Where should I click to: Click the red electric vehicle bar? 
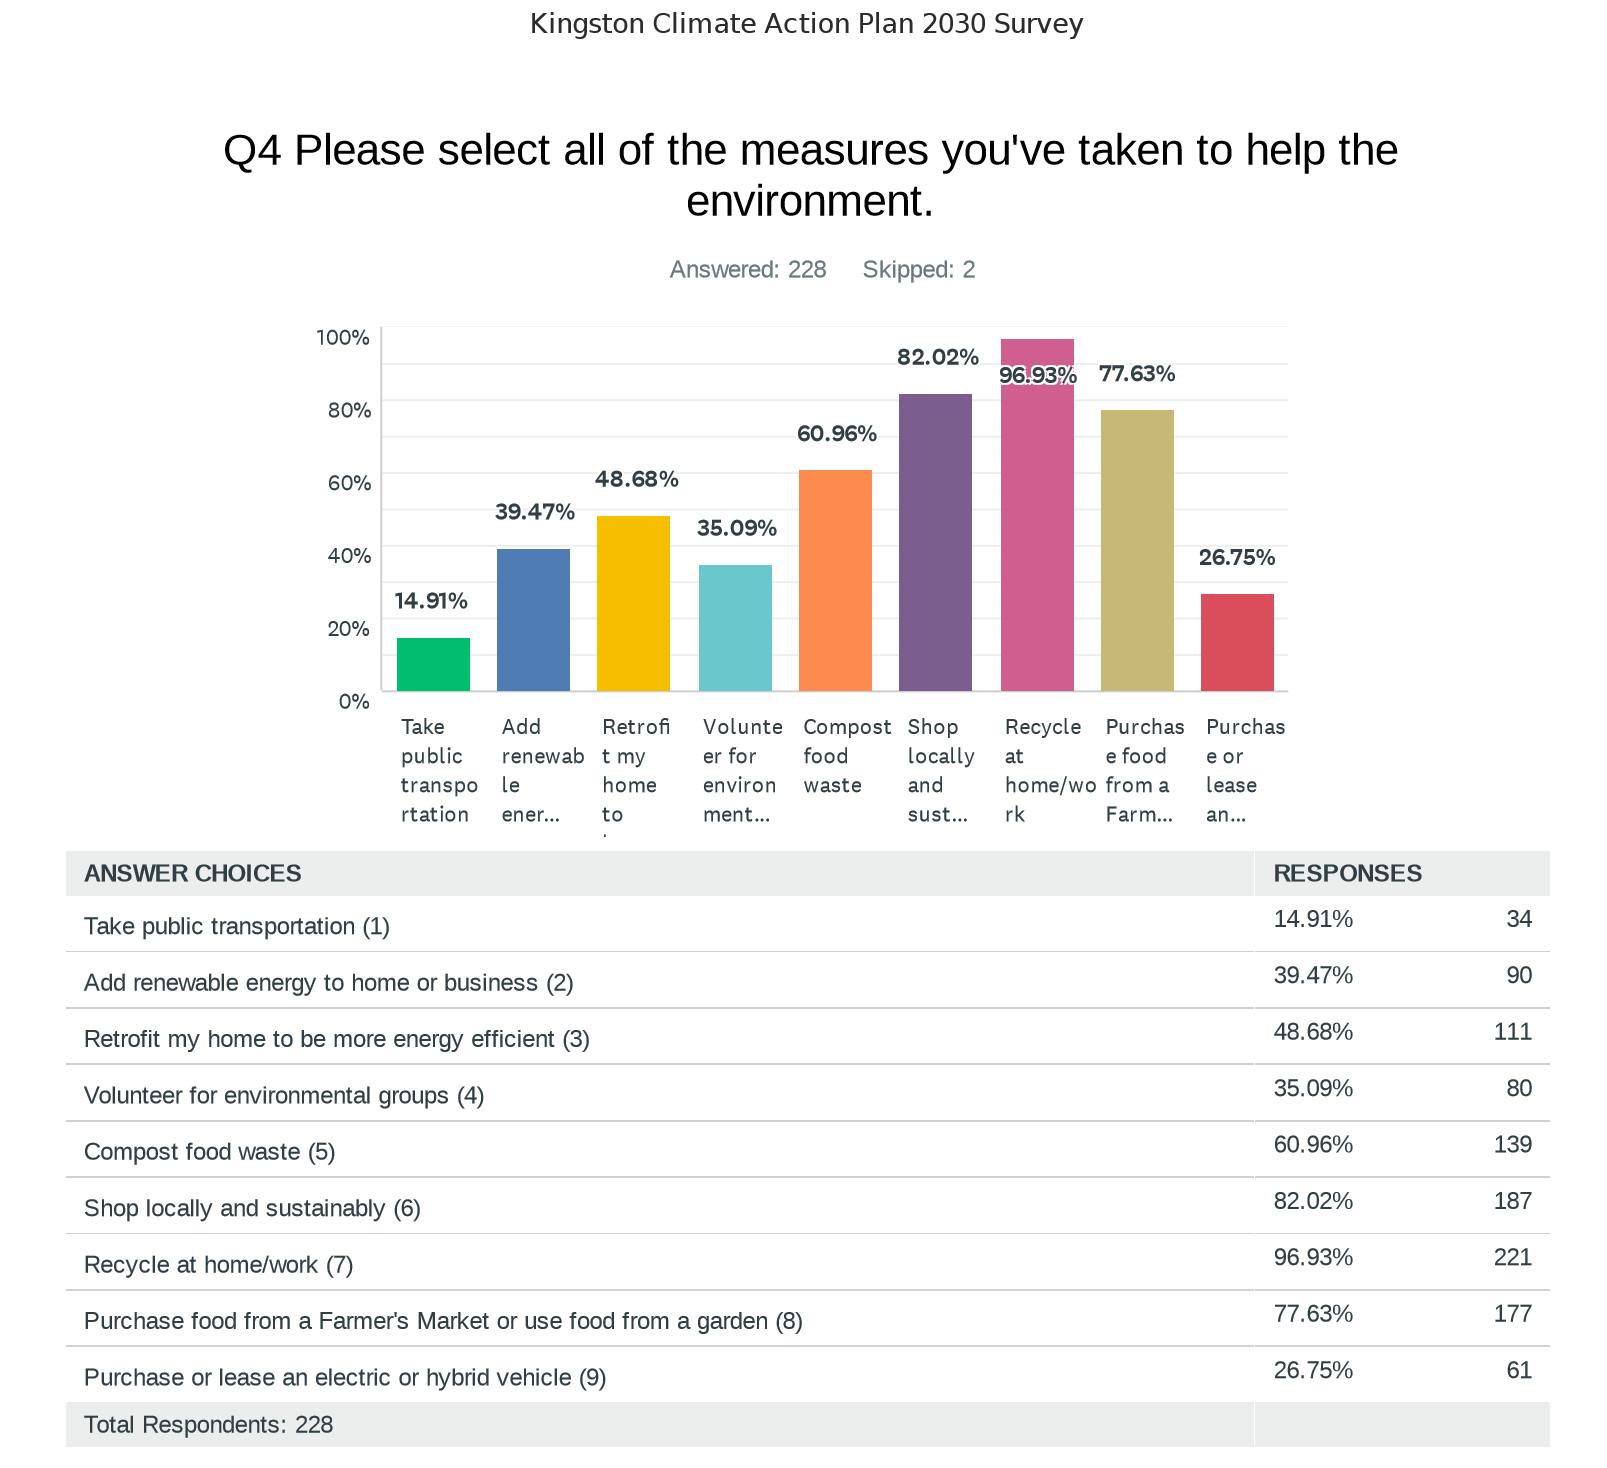click(x=1237, y=642)
